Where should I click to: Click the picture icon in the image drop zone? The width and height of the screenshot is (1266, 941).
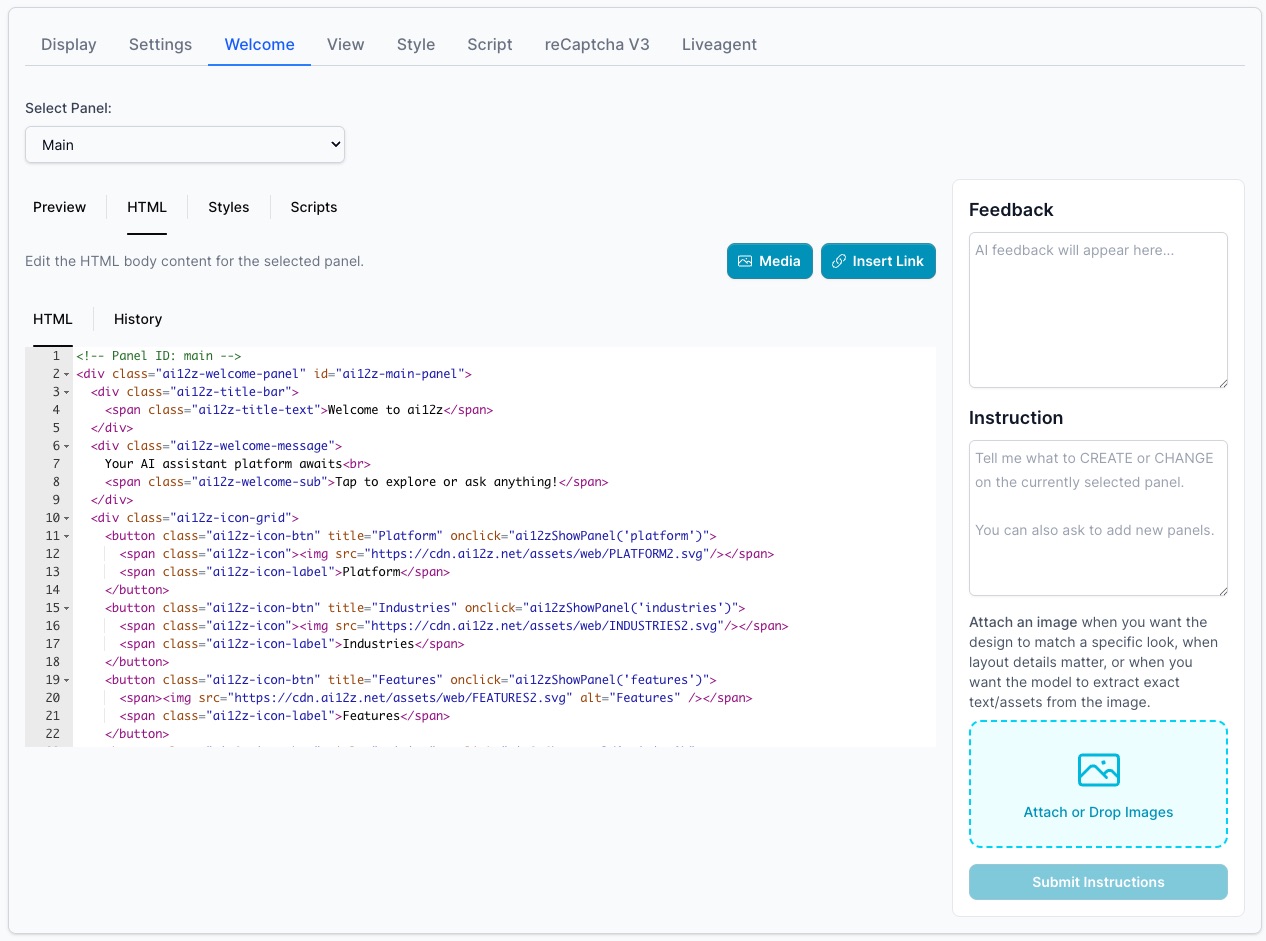click(1098, 770)
